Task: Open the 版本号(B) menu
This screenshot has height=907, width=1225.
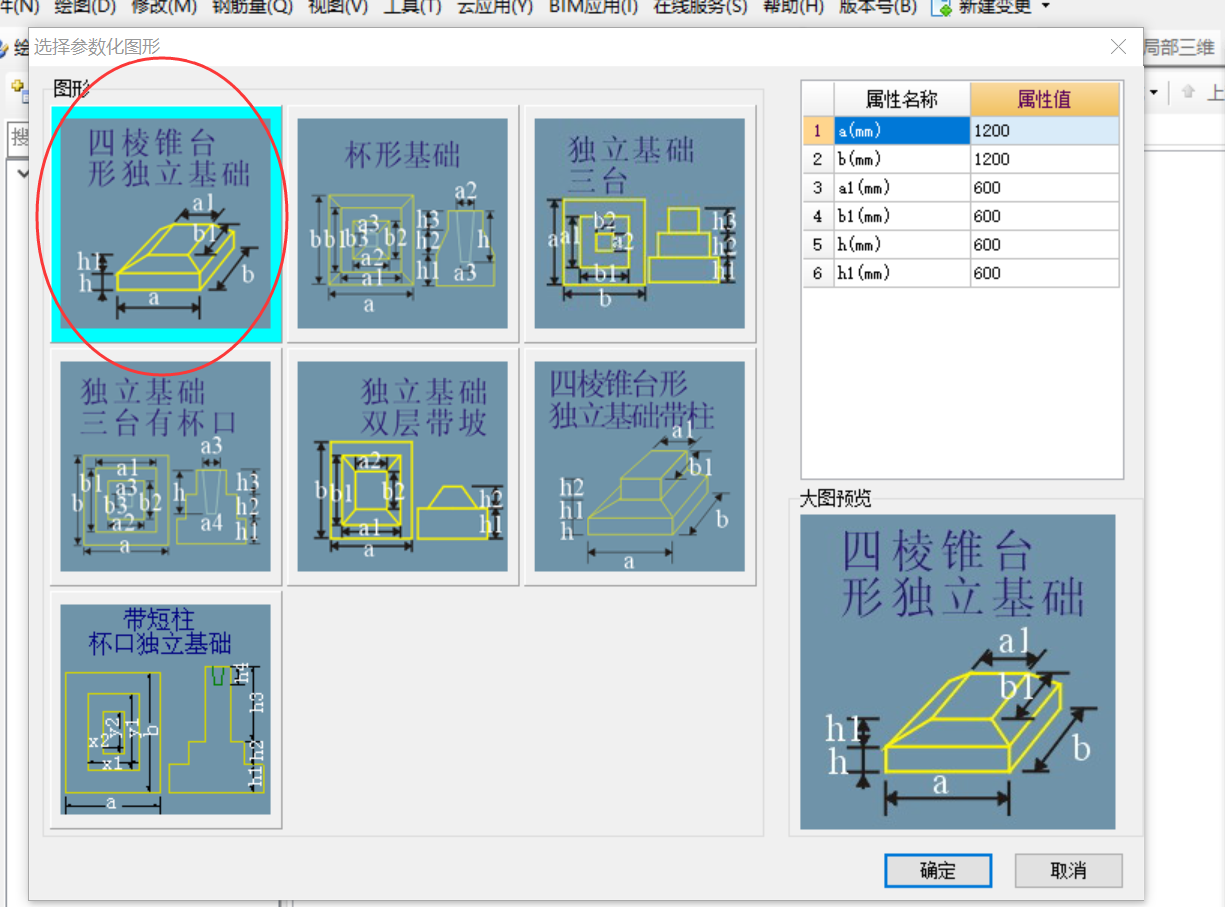Action: (x=877, y=7)
